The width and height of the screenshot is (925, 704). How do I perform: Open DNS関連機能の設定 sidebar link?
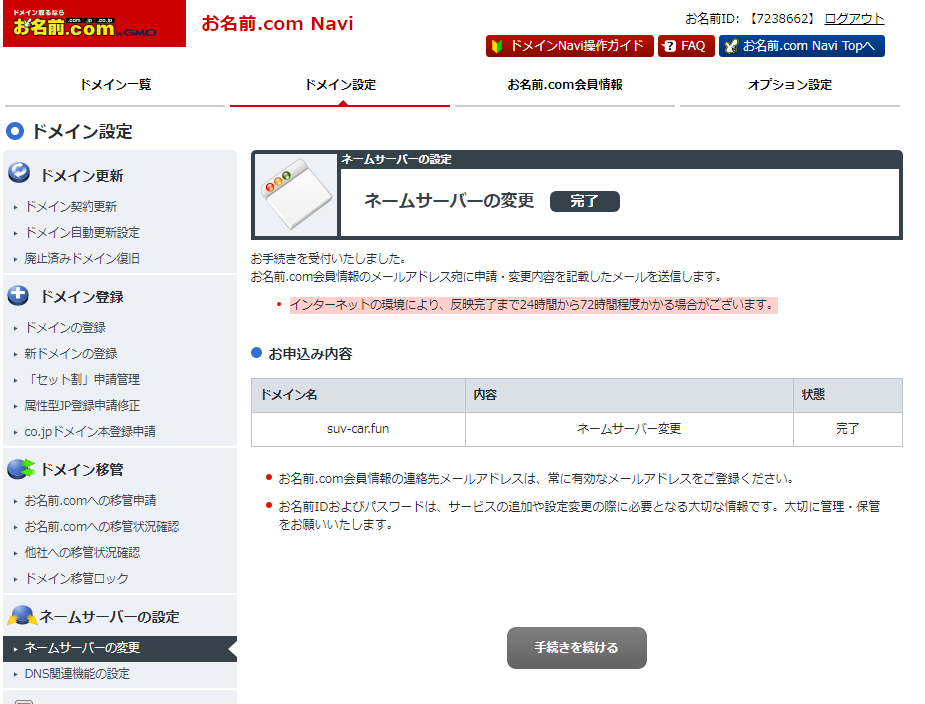77,674
